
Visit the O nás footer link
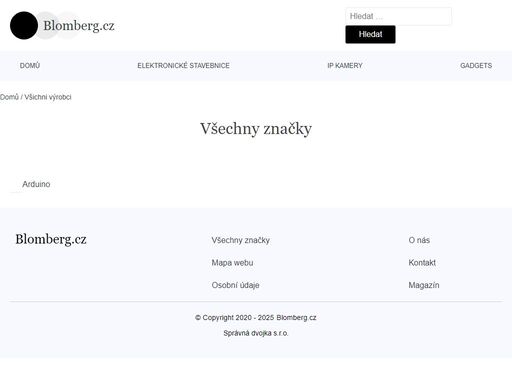(419, 240)
